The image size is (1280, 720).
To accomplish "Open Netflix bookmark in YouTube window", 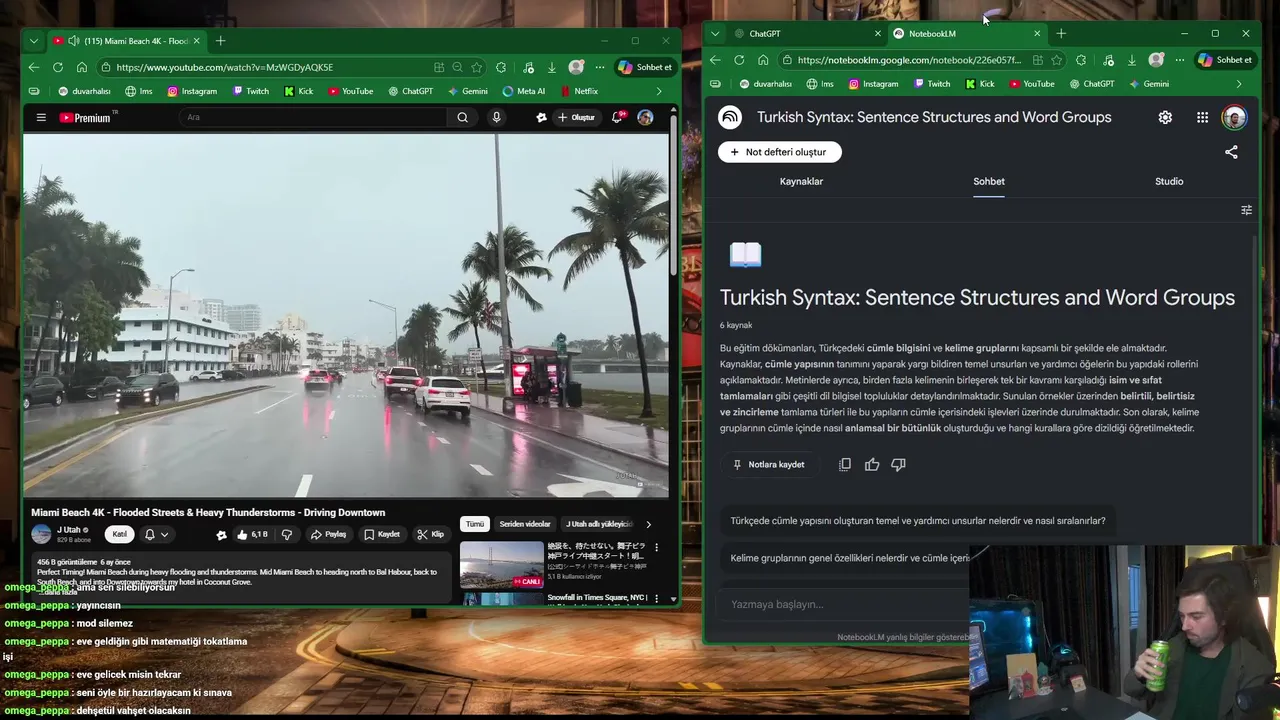I will [x=579, y=91].
